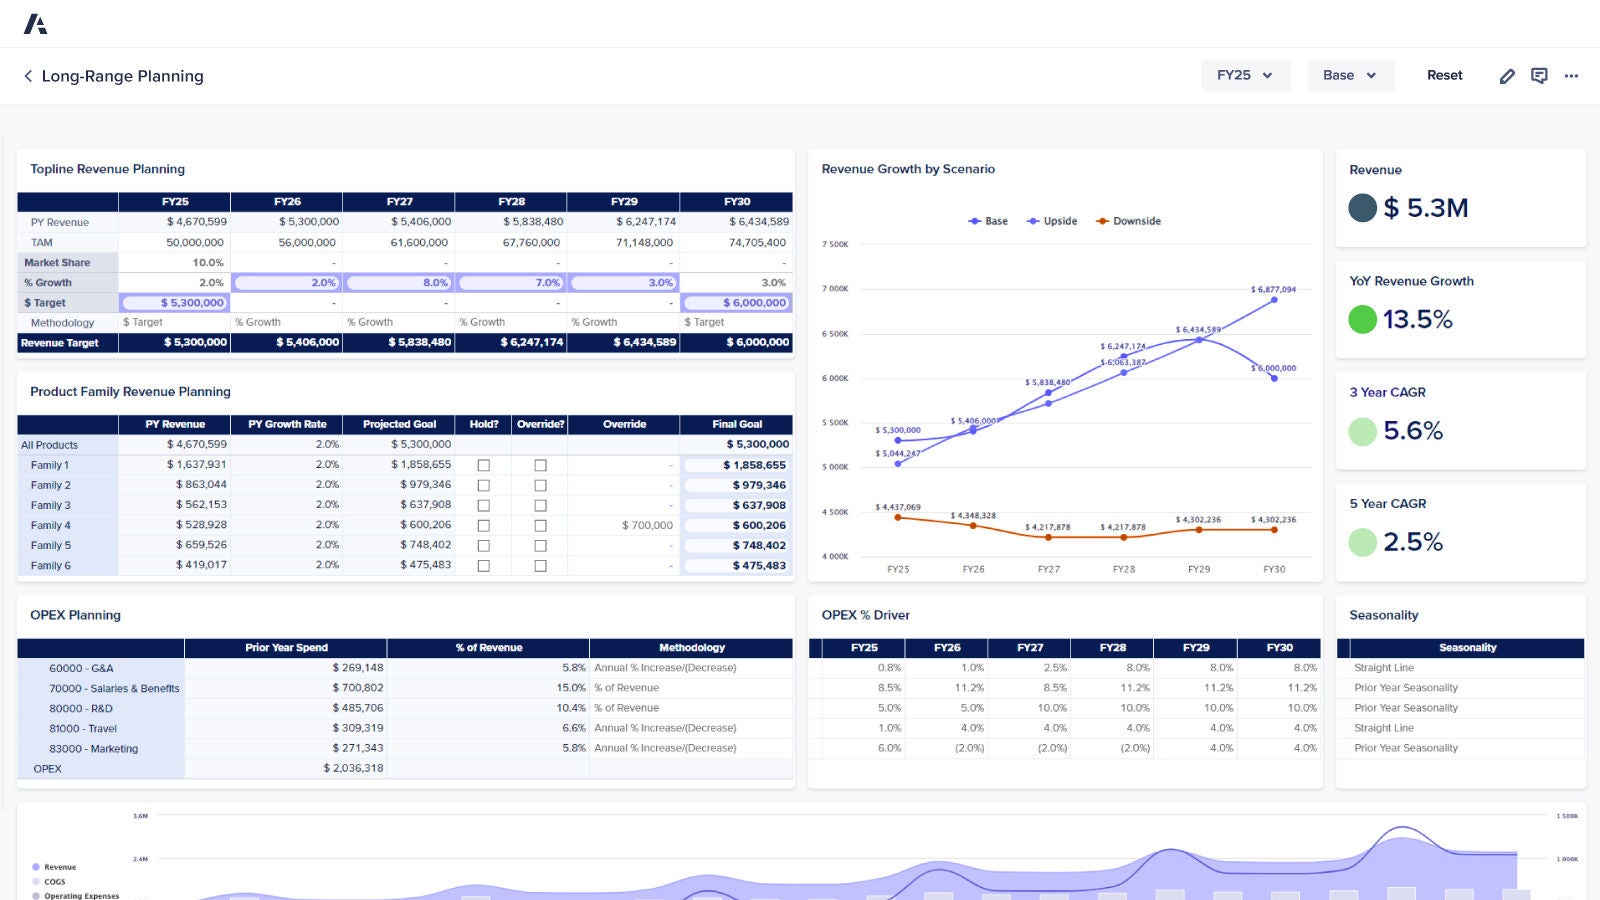The width and height of the screenshot is (1600, 900).
Task: Edit the $5,300,000 Target input for FY25
Action: [175, 302]
